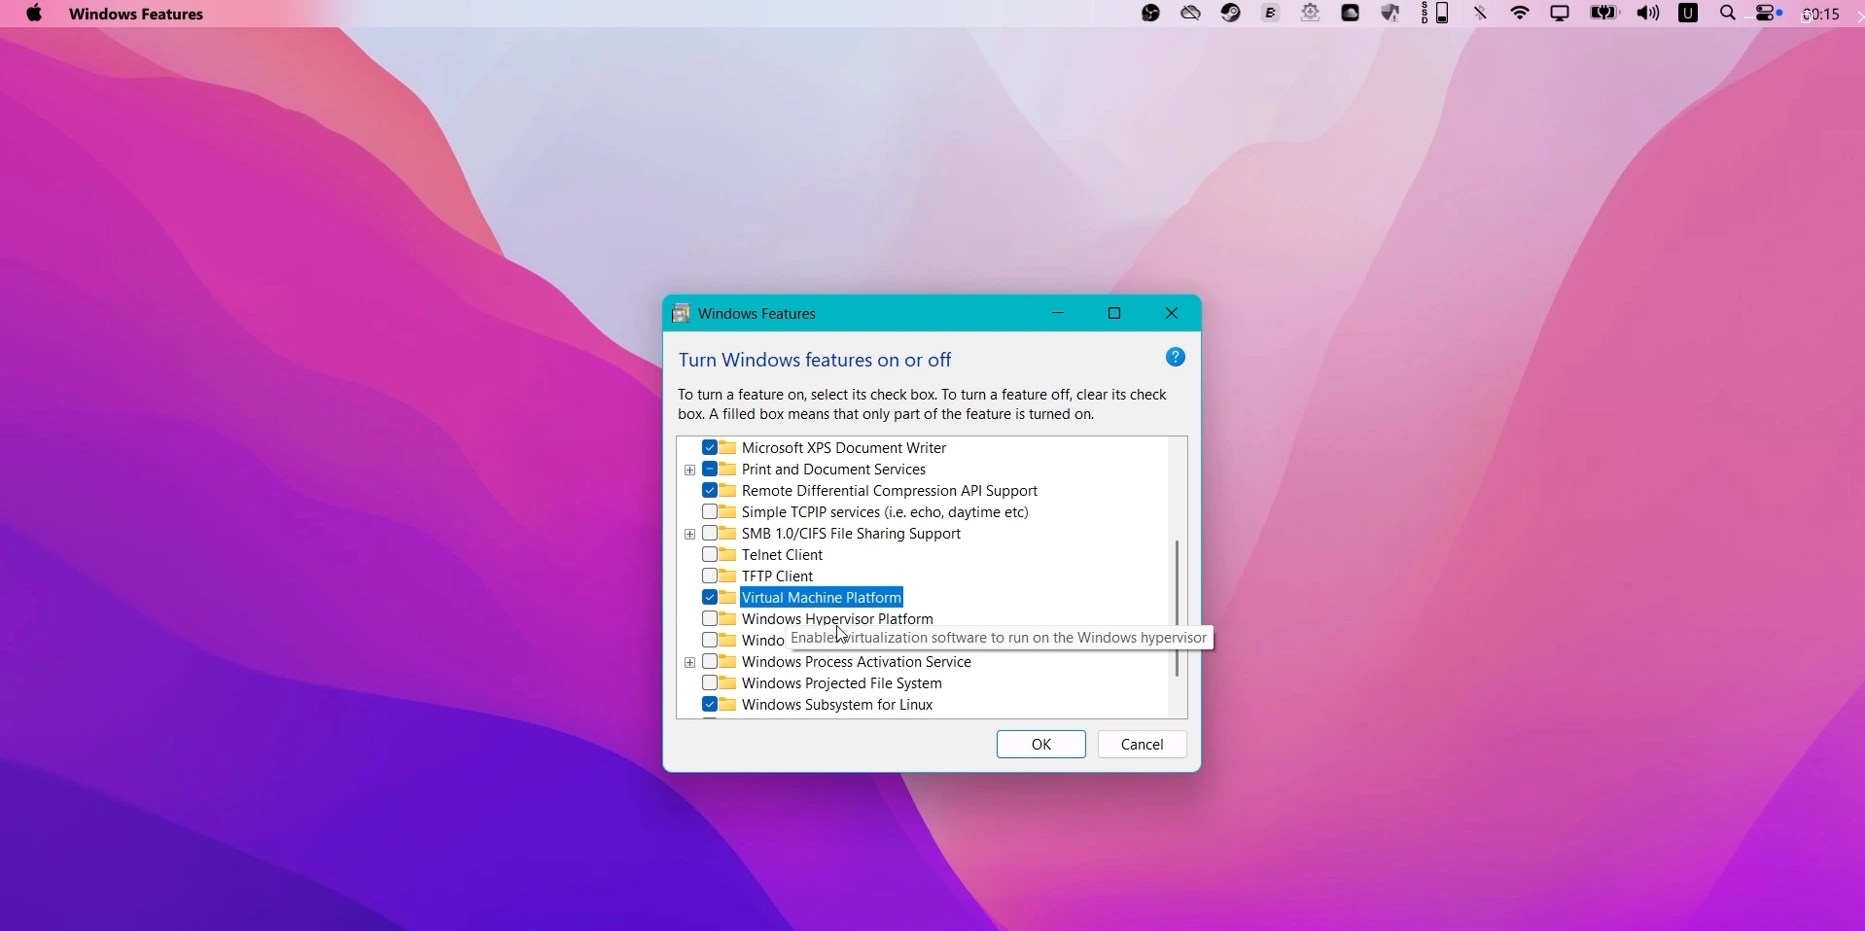
Task: Click the battery charging icon
Action: point(1604,14)
